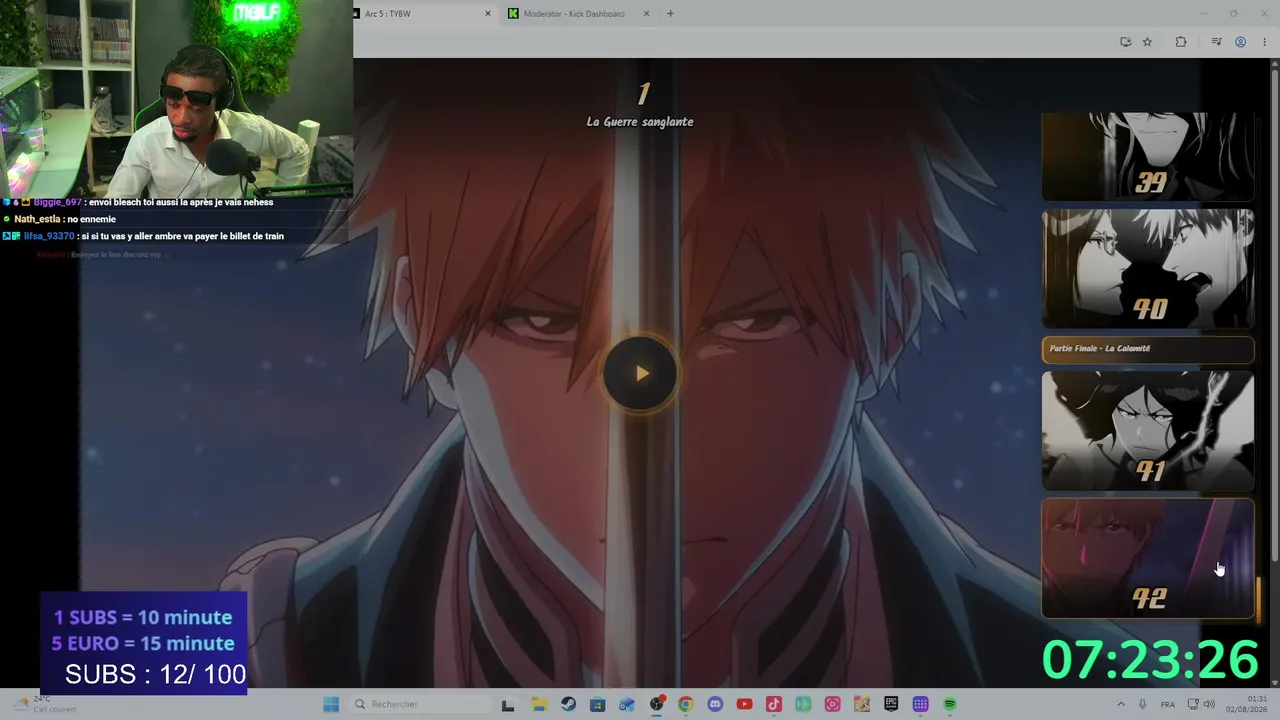
Task: Click lifsa_93370 username in chat overlay
Action: point(49,236)
